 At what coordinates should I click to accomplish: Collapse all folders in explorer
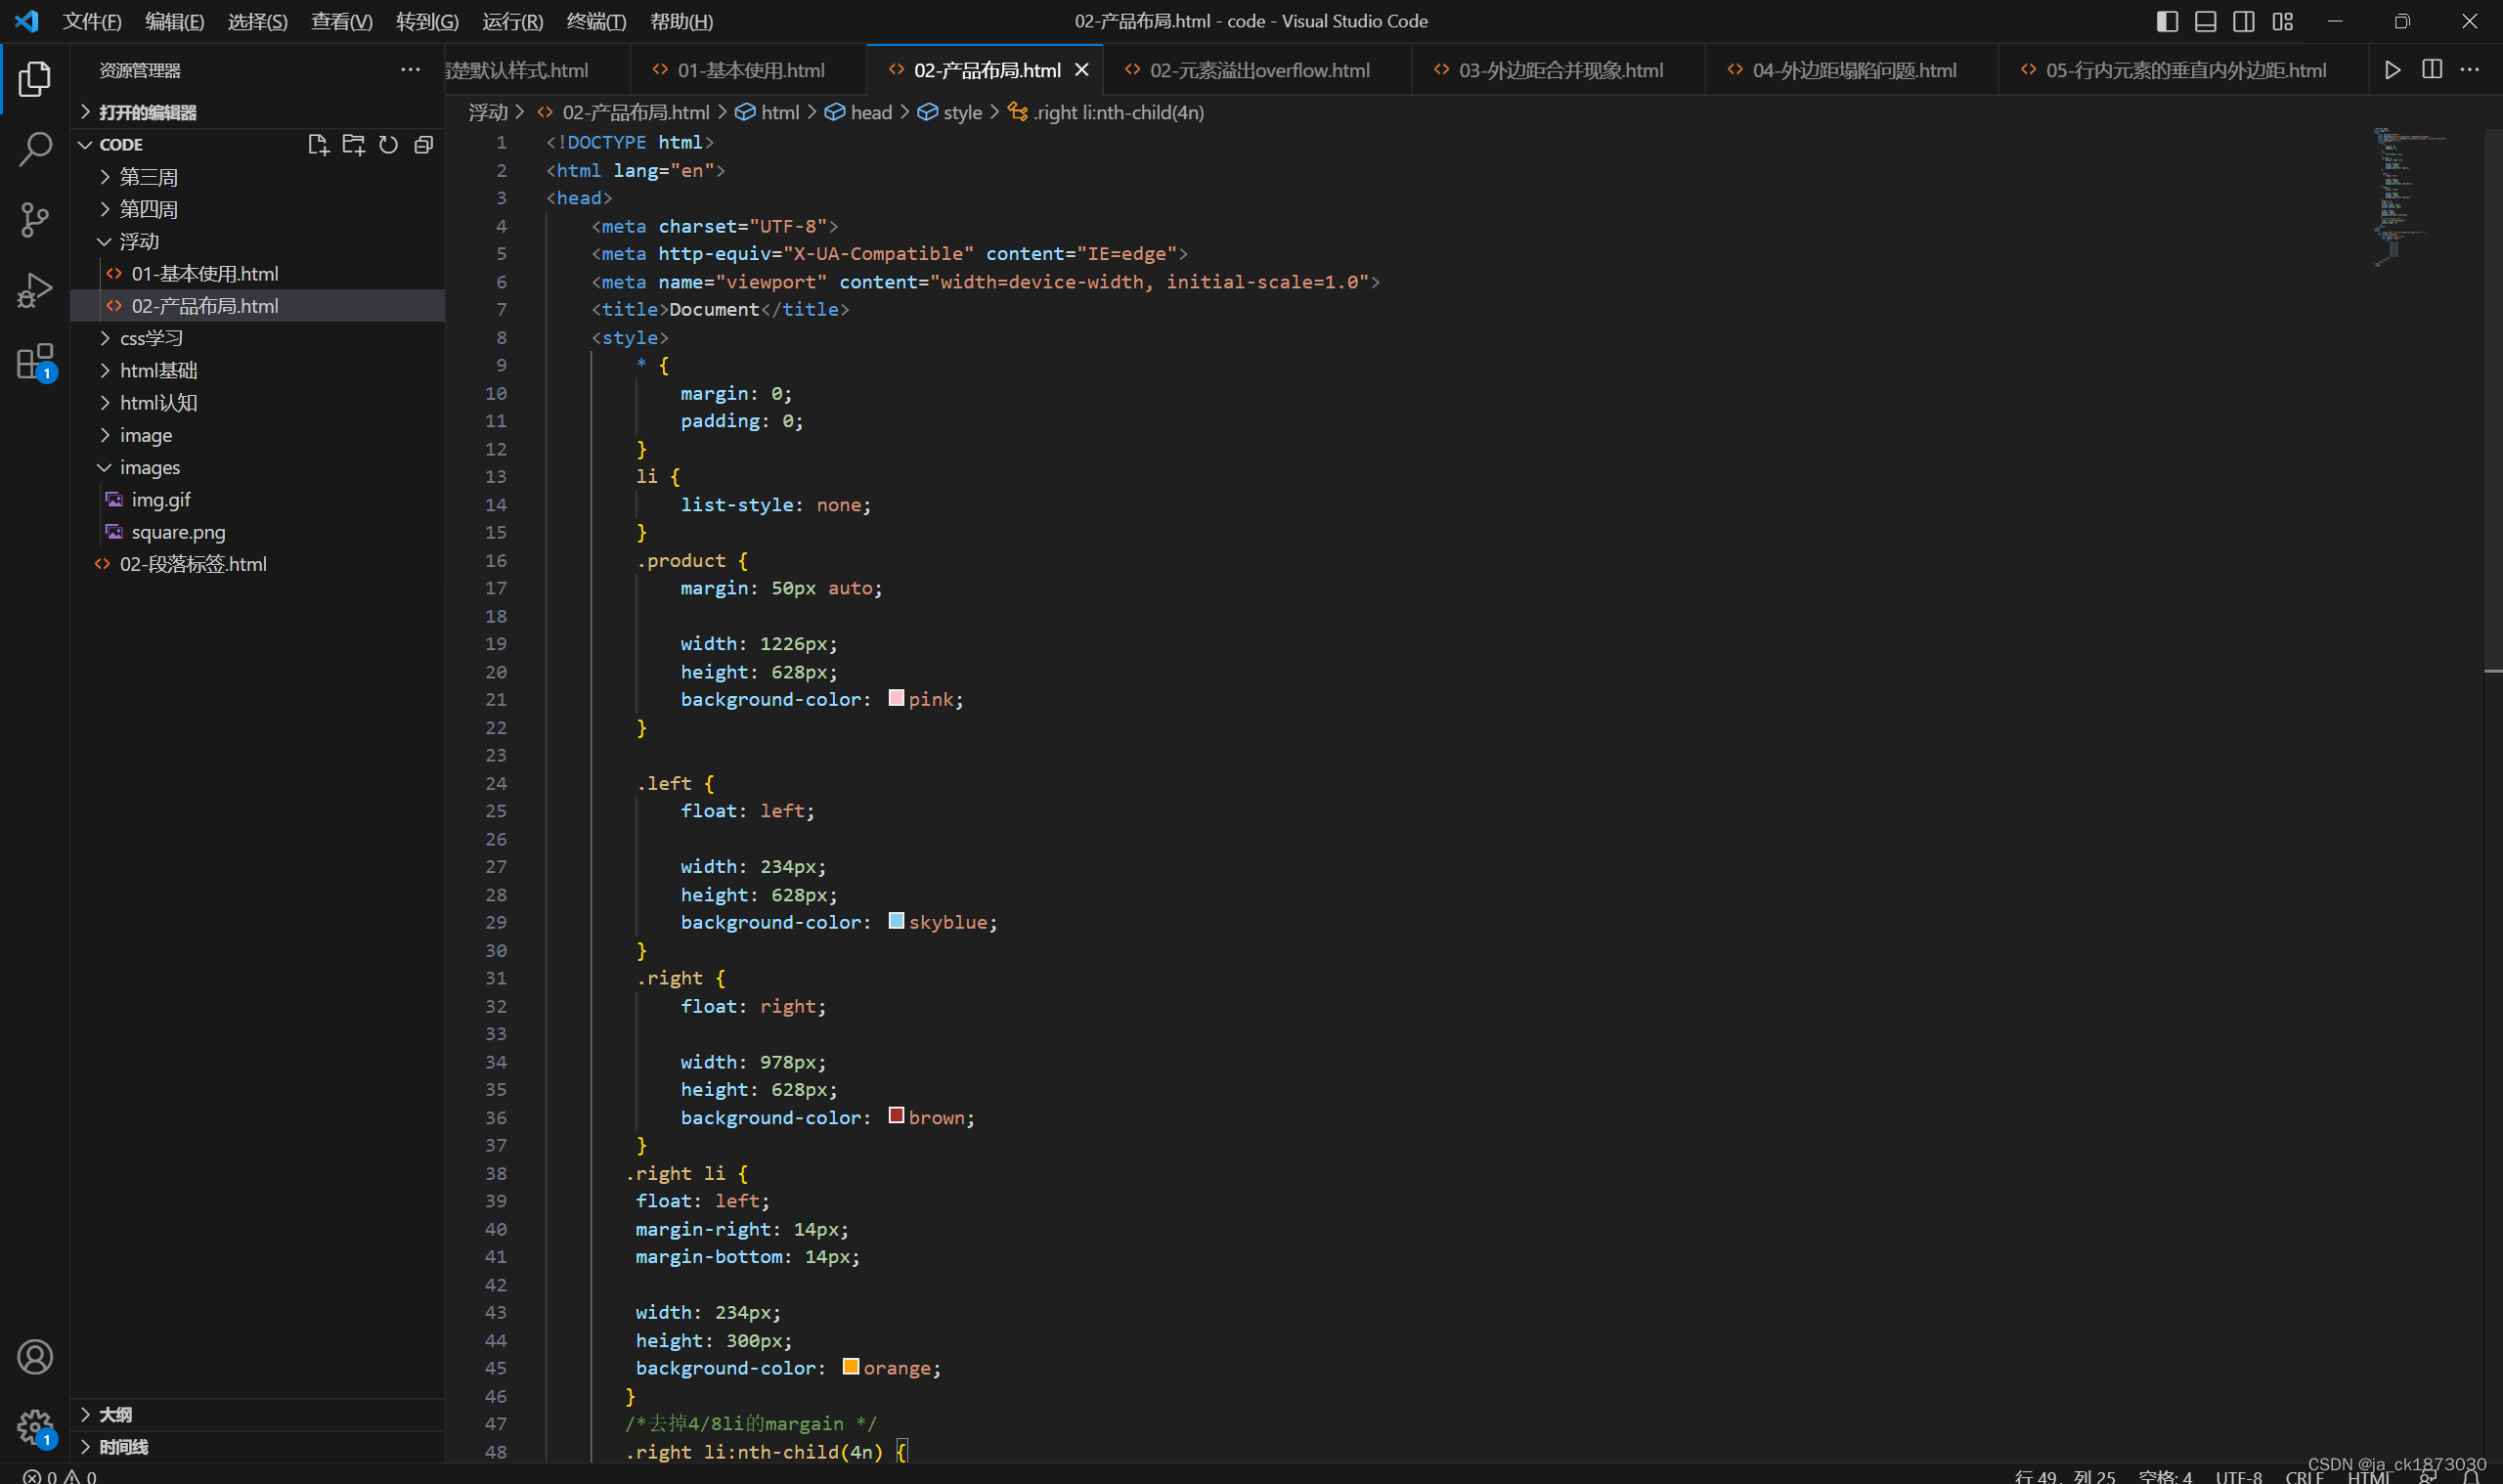pyautogui.click(x=424, y=145)
